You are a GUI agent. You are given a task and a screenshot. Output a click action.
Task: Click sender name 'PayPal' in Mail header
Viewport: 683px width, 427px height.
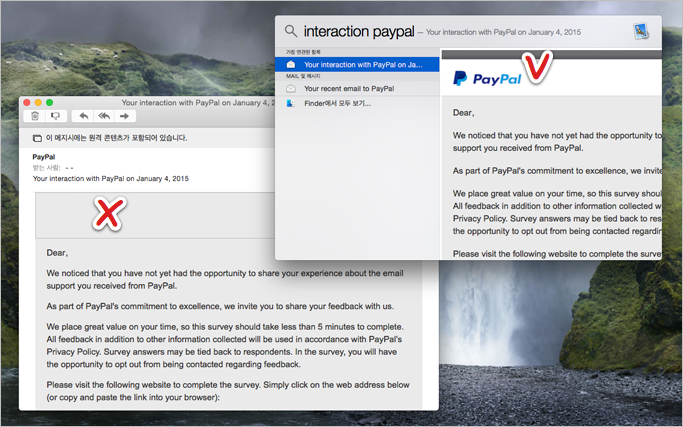44,157
